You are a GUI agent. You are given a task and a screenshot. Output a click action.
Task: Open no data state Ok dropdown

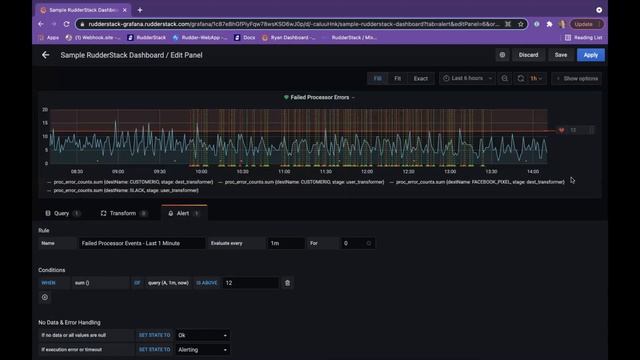click(x=202, y=336)
